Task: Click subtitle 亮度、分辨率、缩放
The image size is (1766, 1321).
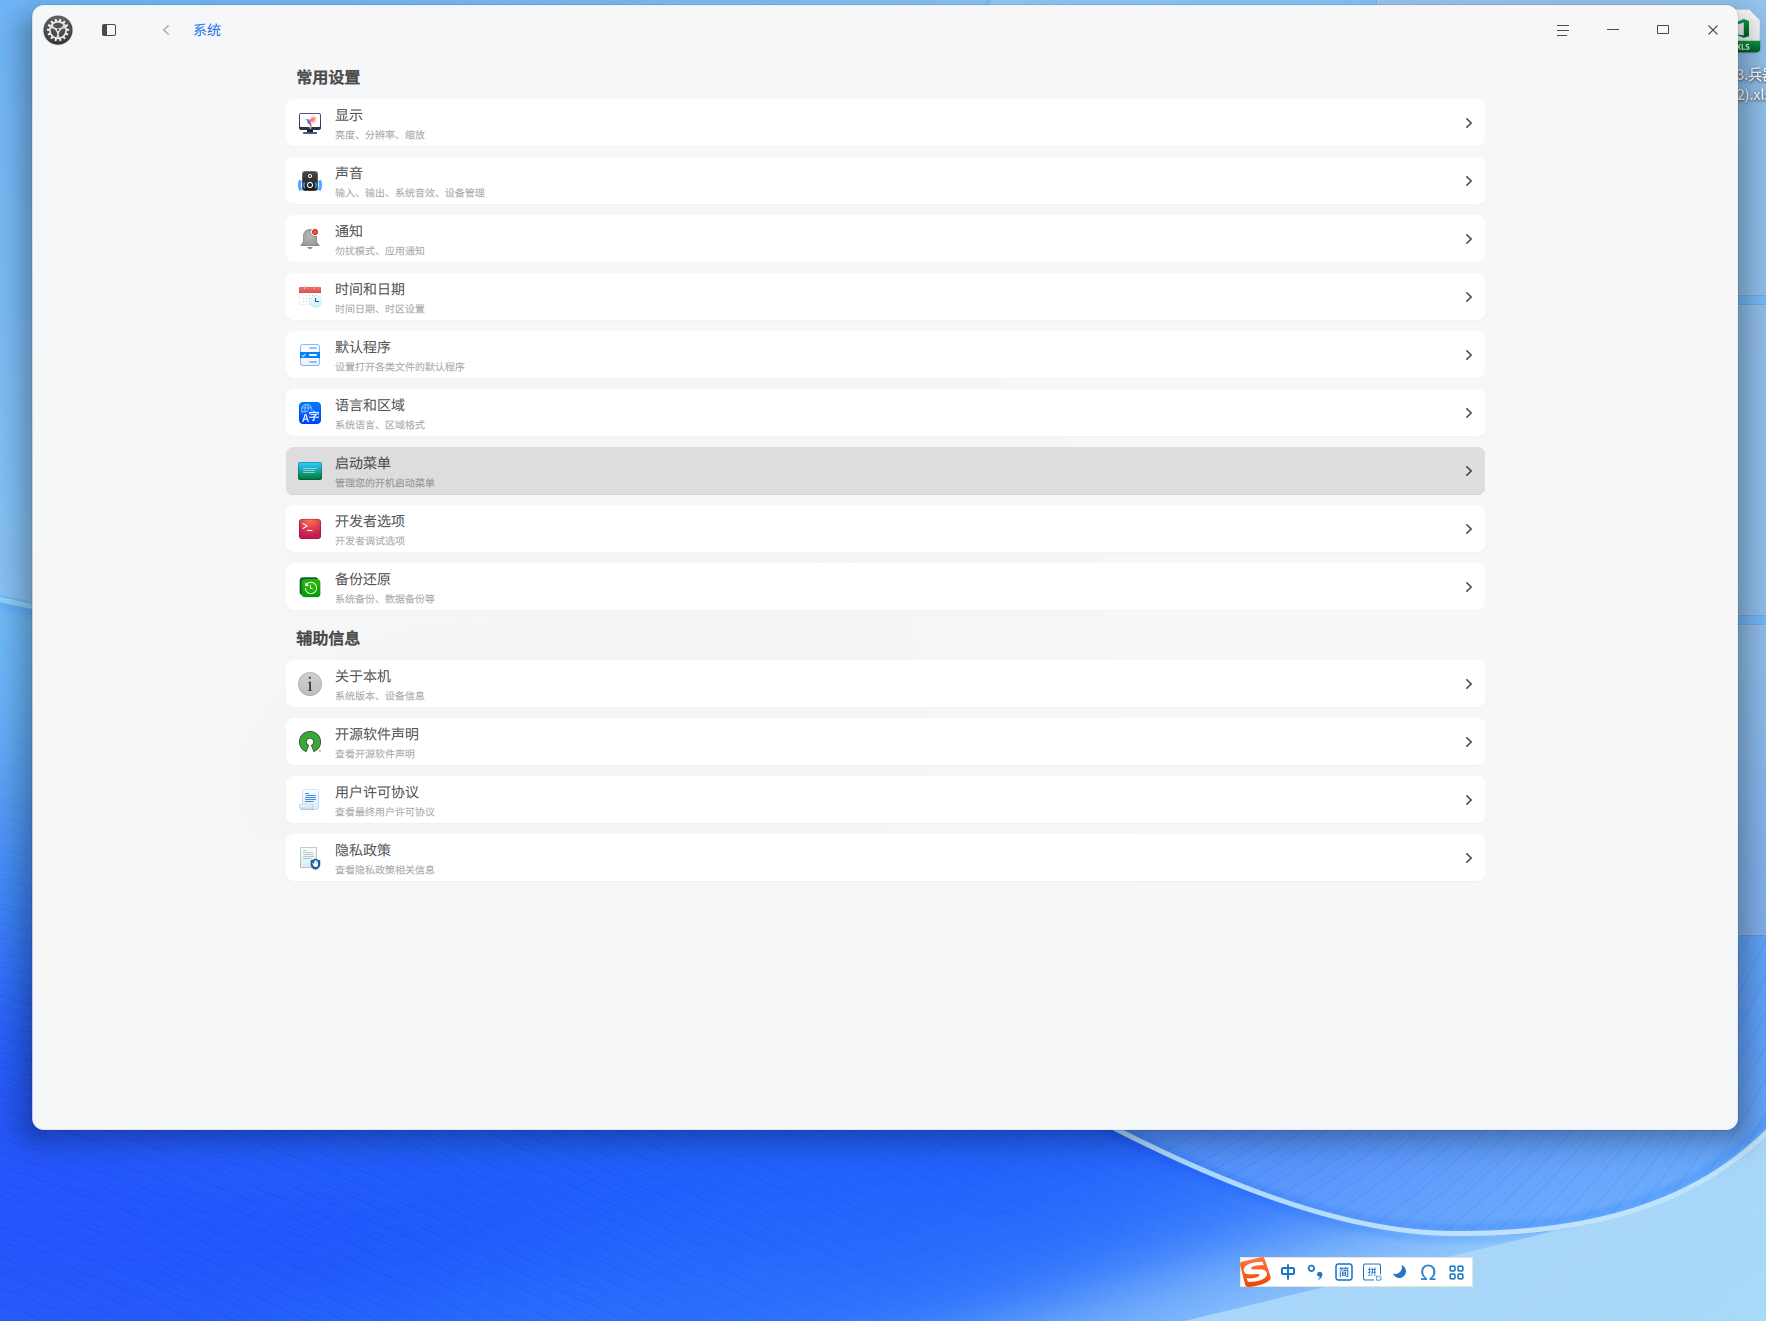Action: pos(380,135)
